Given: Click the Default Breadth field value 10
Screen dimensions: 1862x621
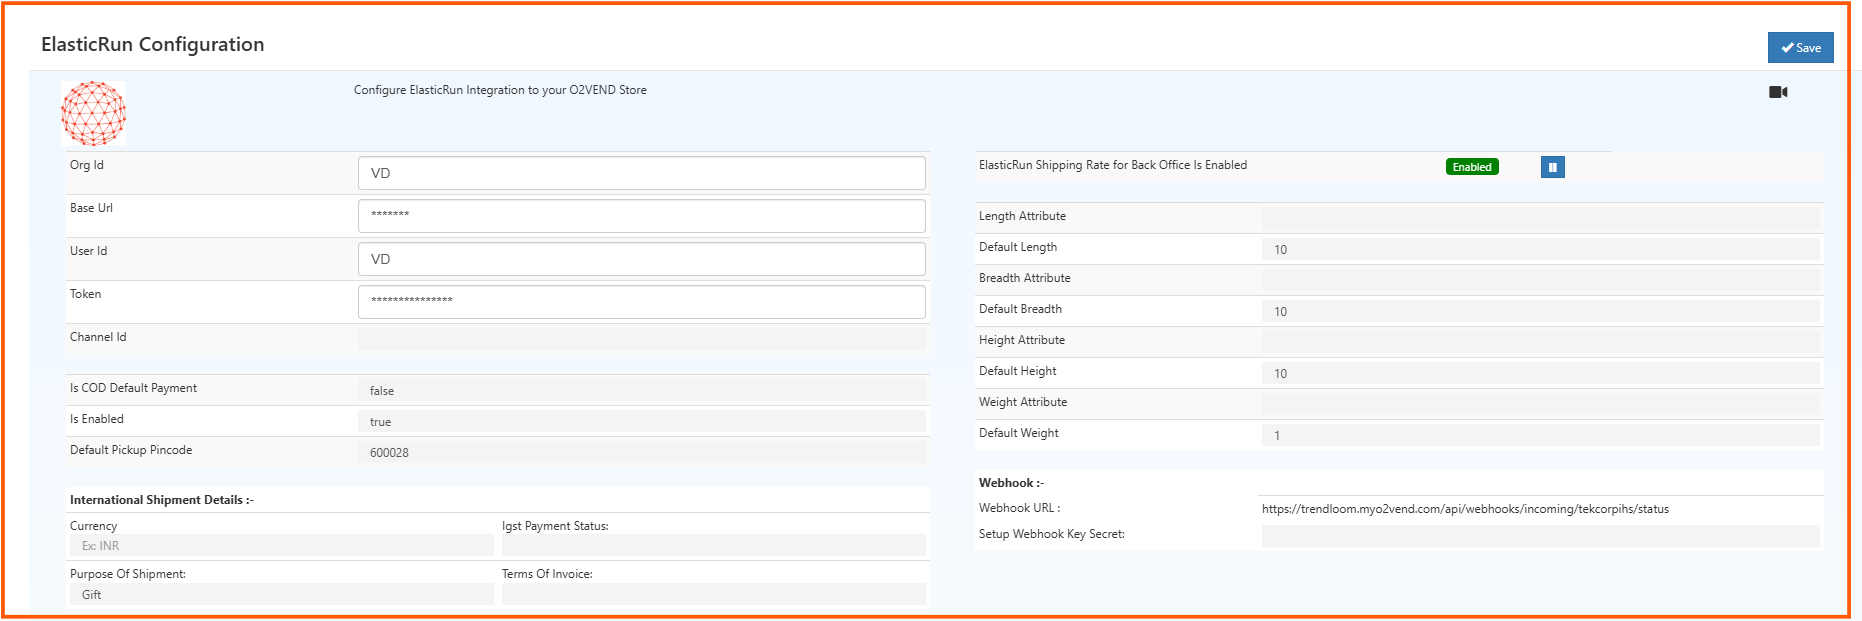Looking at the screenshot, I should [x=1540, y=311].
